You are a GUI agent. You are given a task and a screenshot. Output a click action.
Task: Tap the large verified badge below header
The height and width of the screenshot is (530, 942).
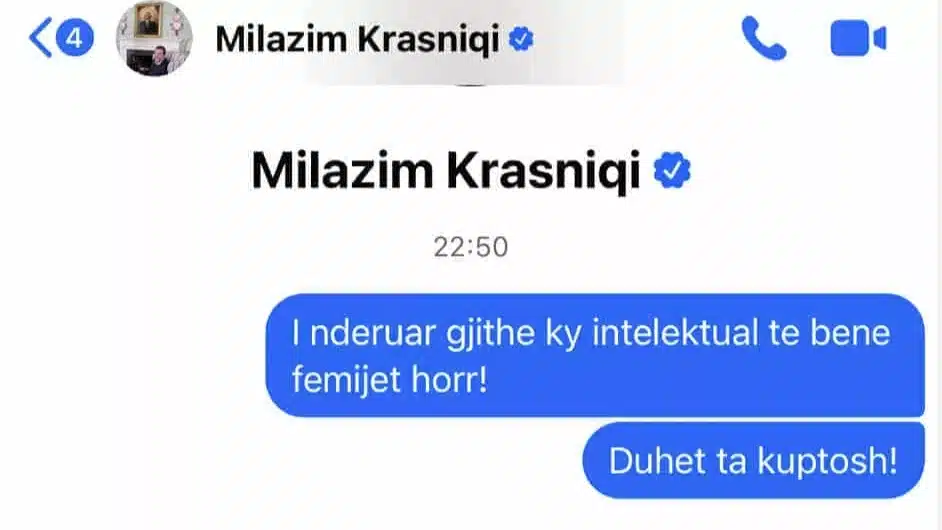pos(672,170)
